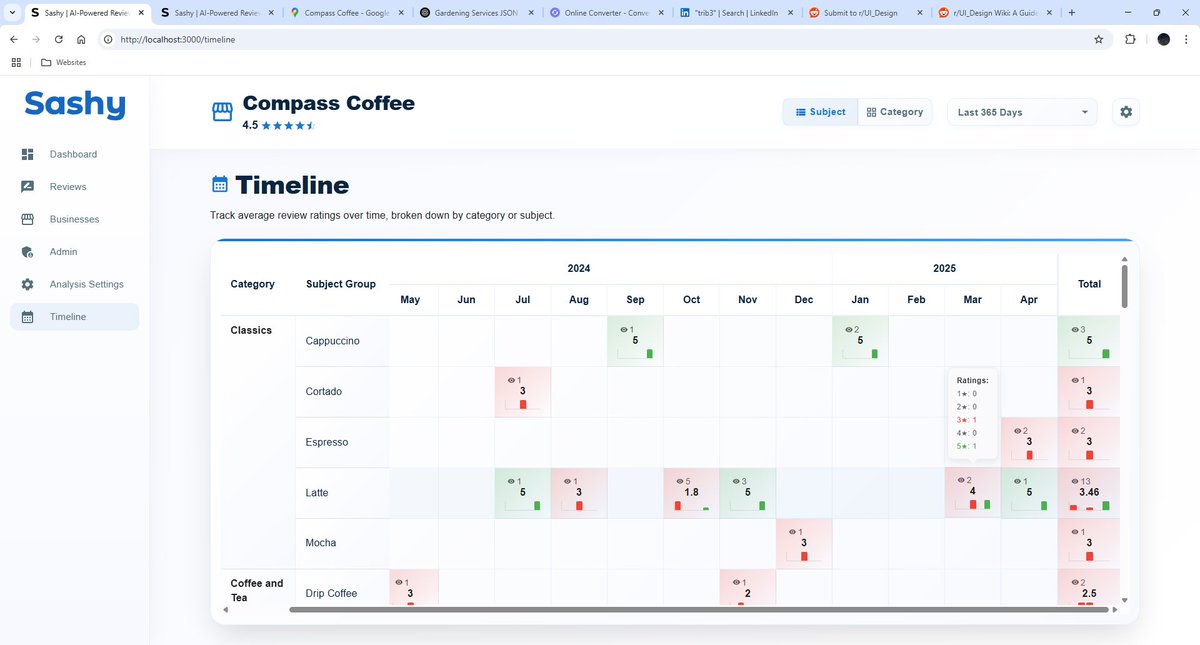Click the scroll-left arrow below the table

tap(225, 609)
